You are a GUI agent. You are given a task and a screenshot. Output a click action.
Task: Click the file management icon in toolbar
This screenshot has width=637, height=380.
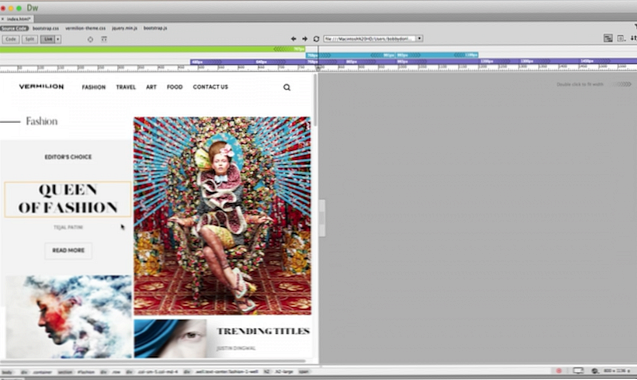pyautogui.click(x=634, y=38)
